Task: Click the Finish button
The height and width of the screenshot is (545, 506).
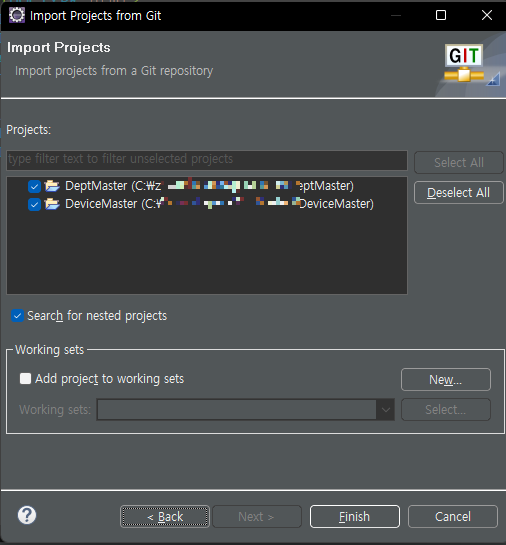Action: click(354, 516)
